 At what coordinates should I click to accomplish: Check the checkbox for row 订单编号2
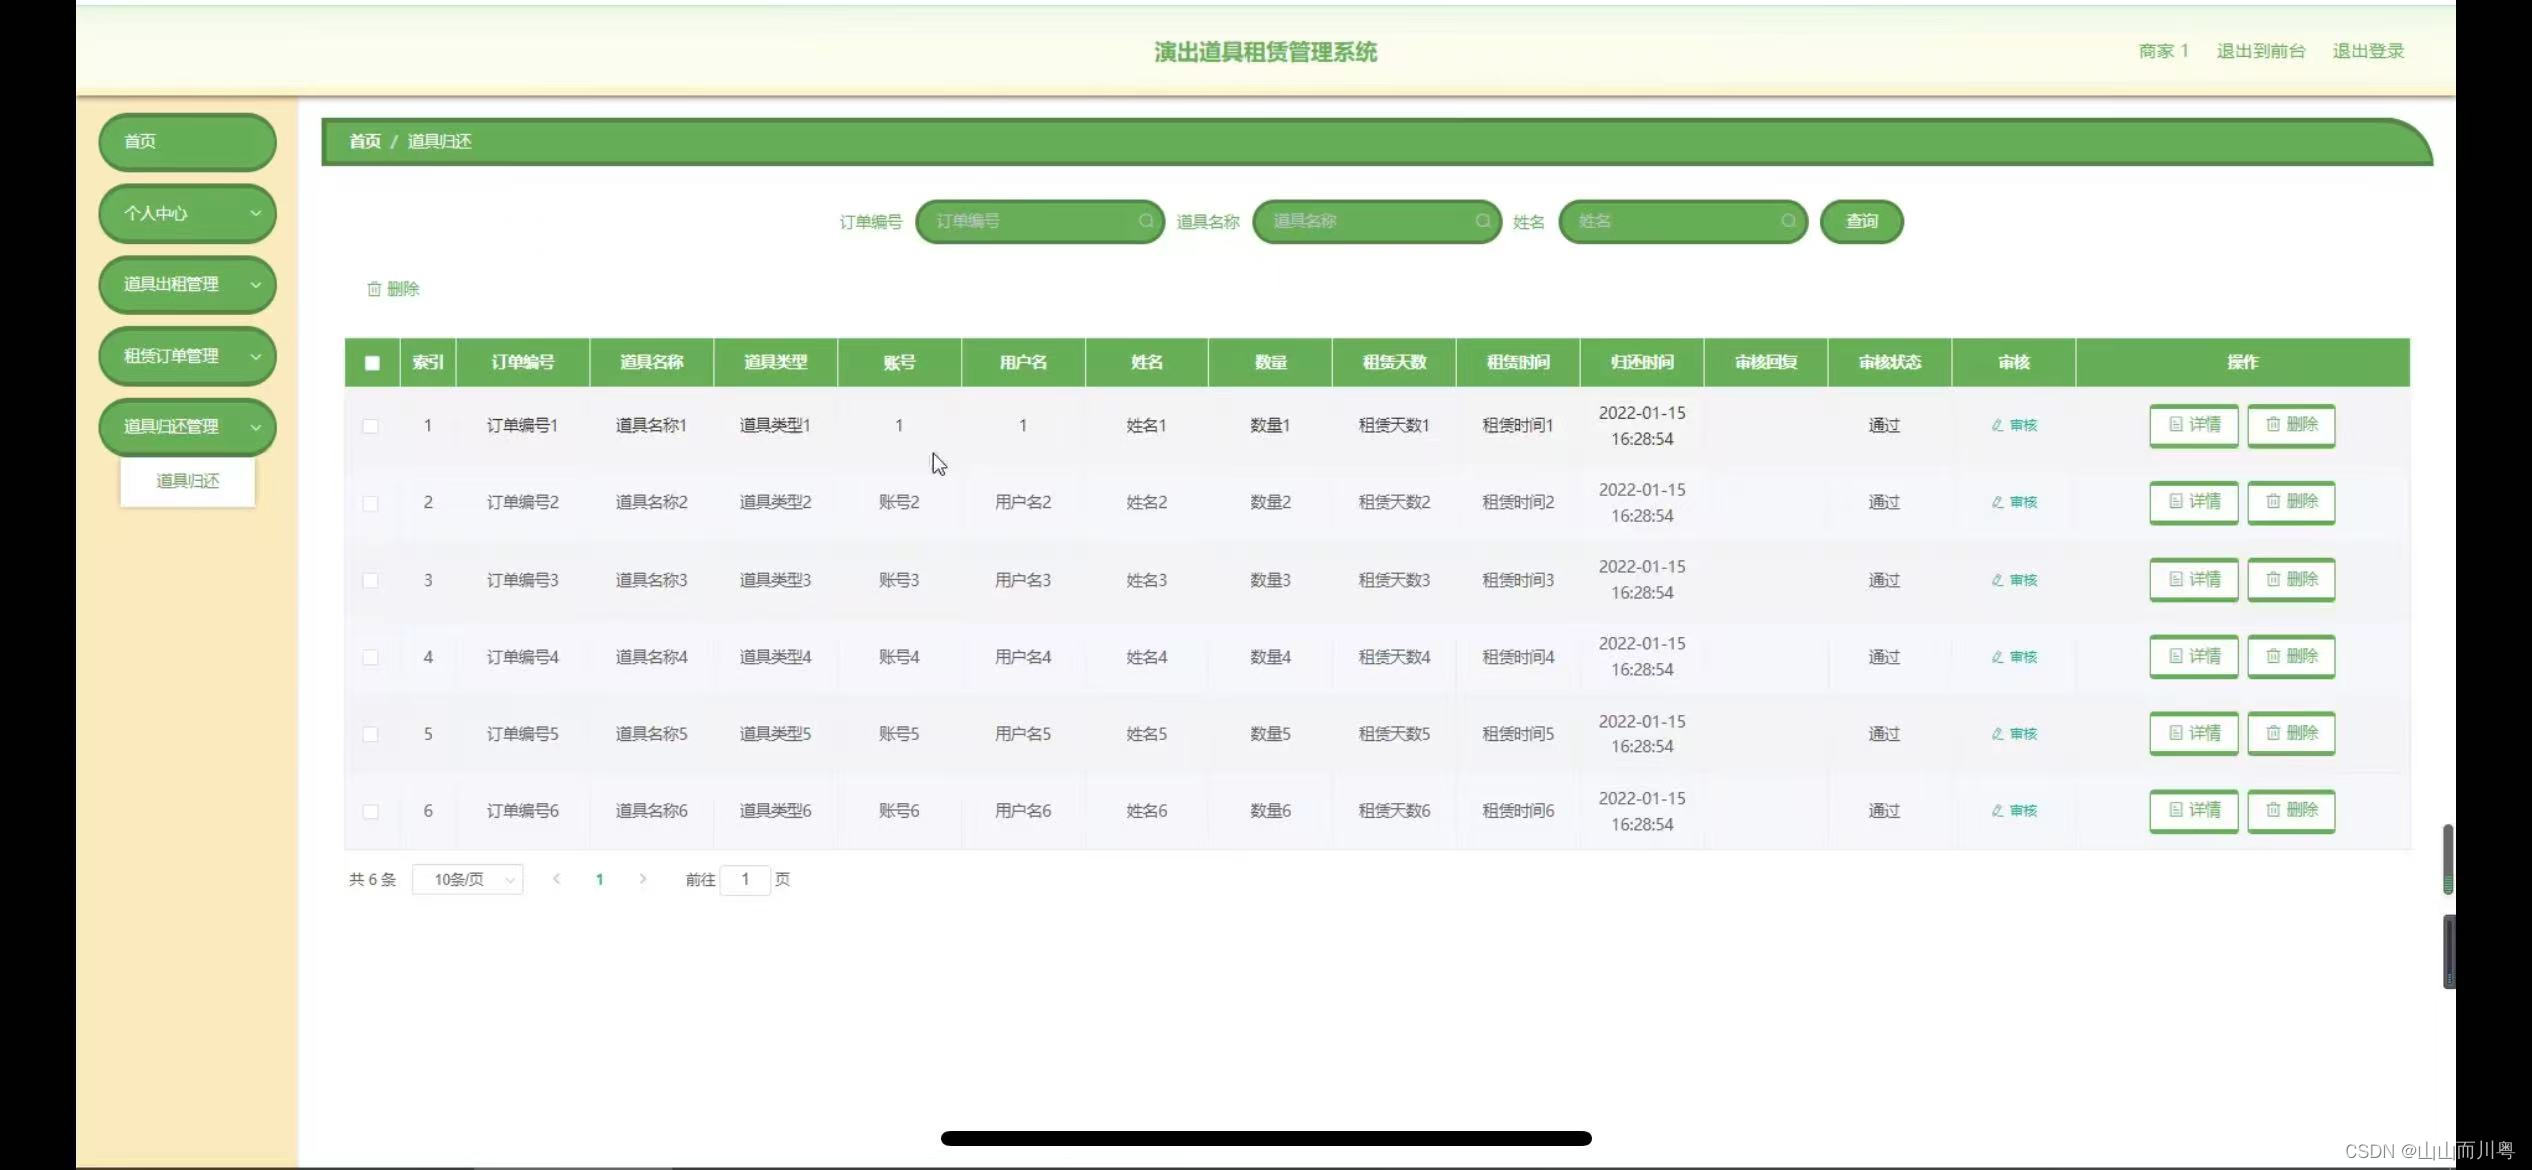[371, 503]
